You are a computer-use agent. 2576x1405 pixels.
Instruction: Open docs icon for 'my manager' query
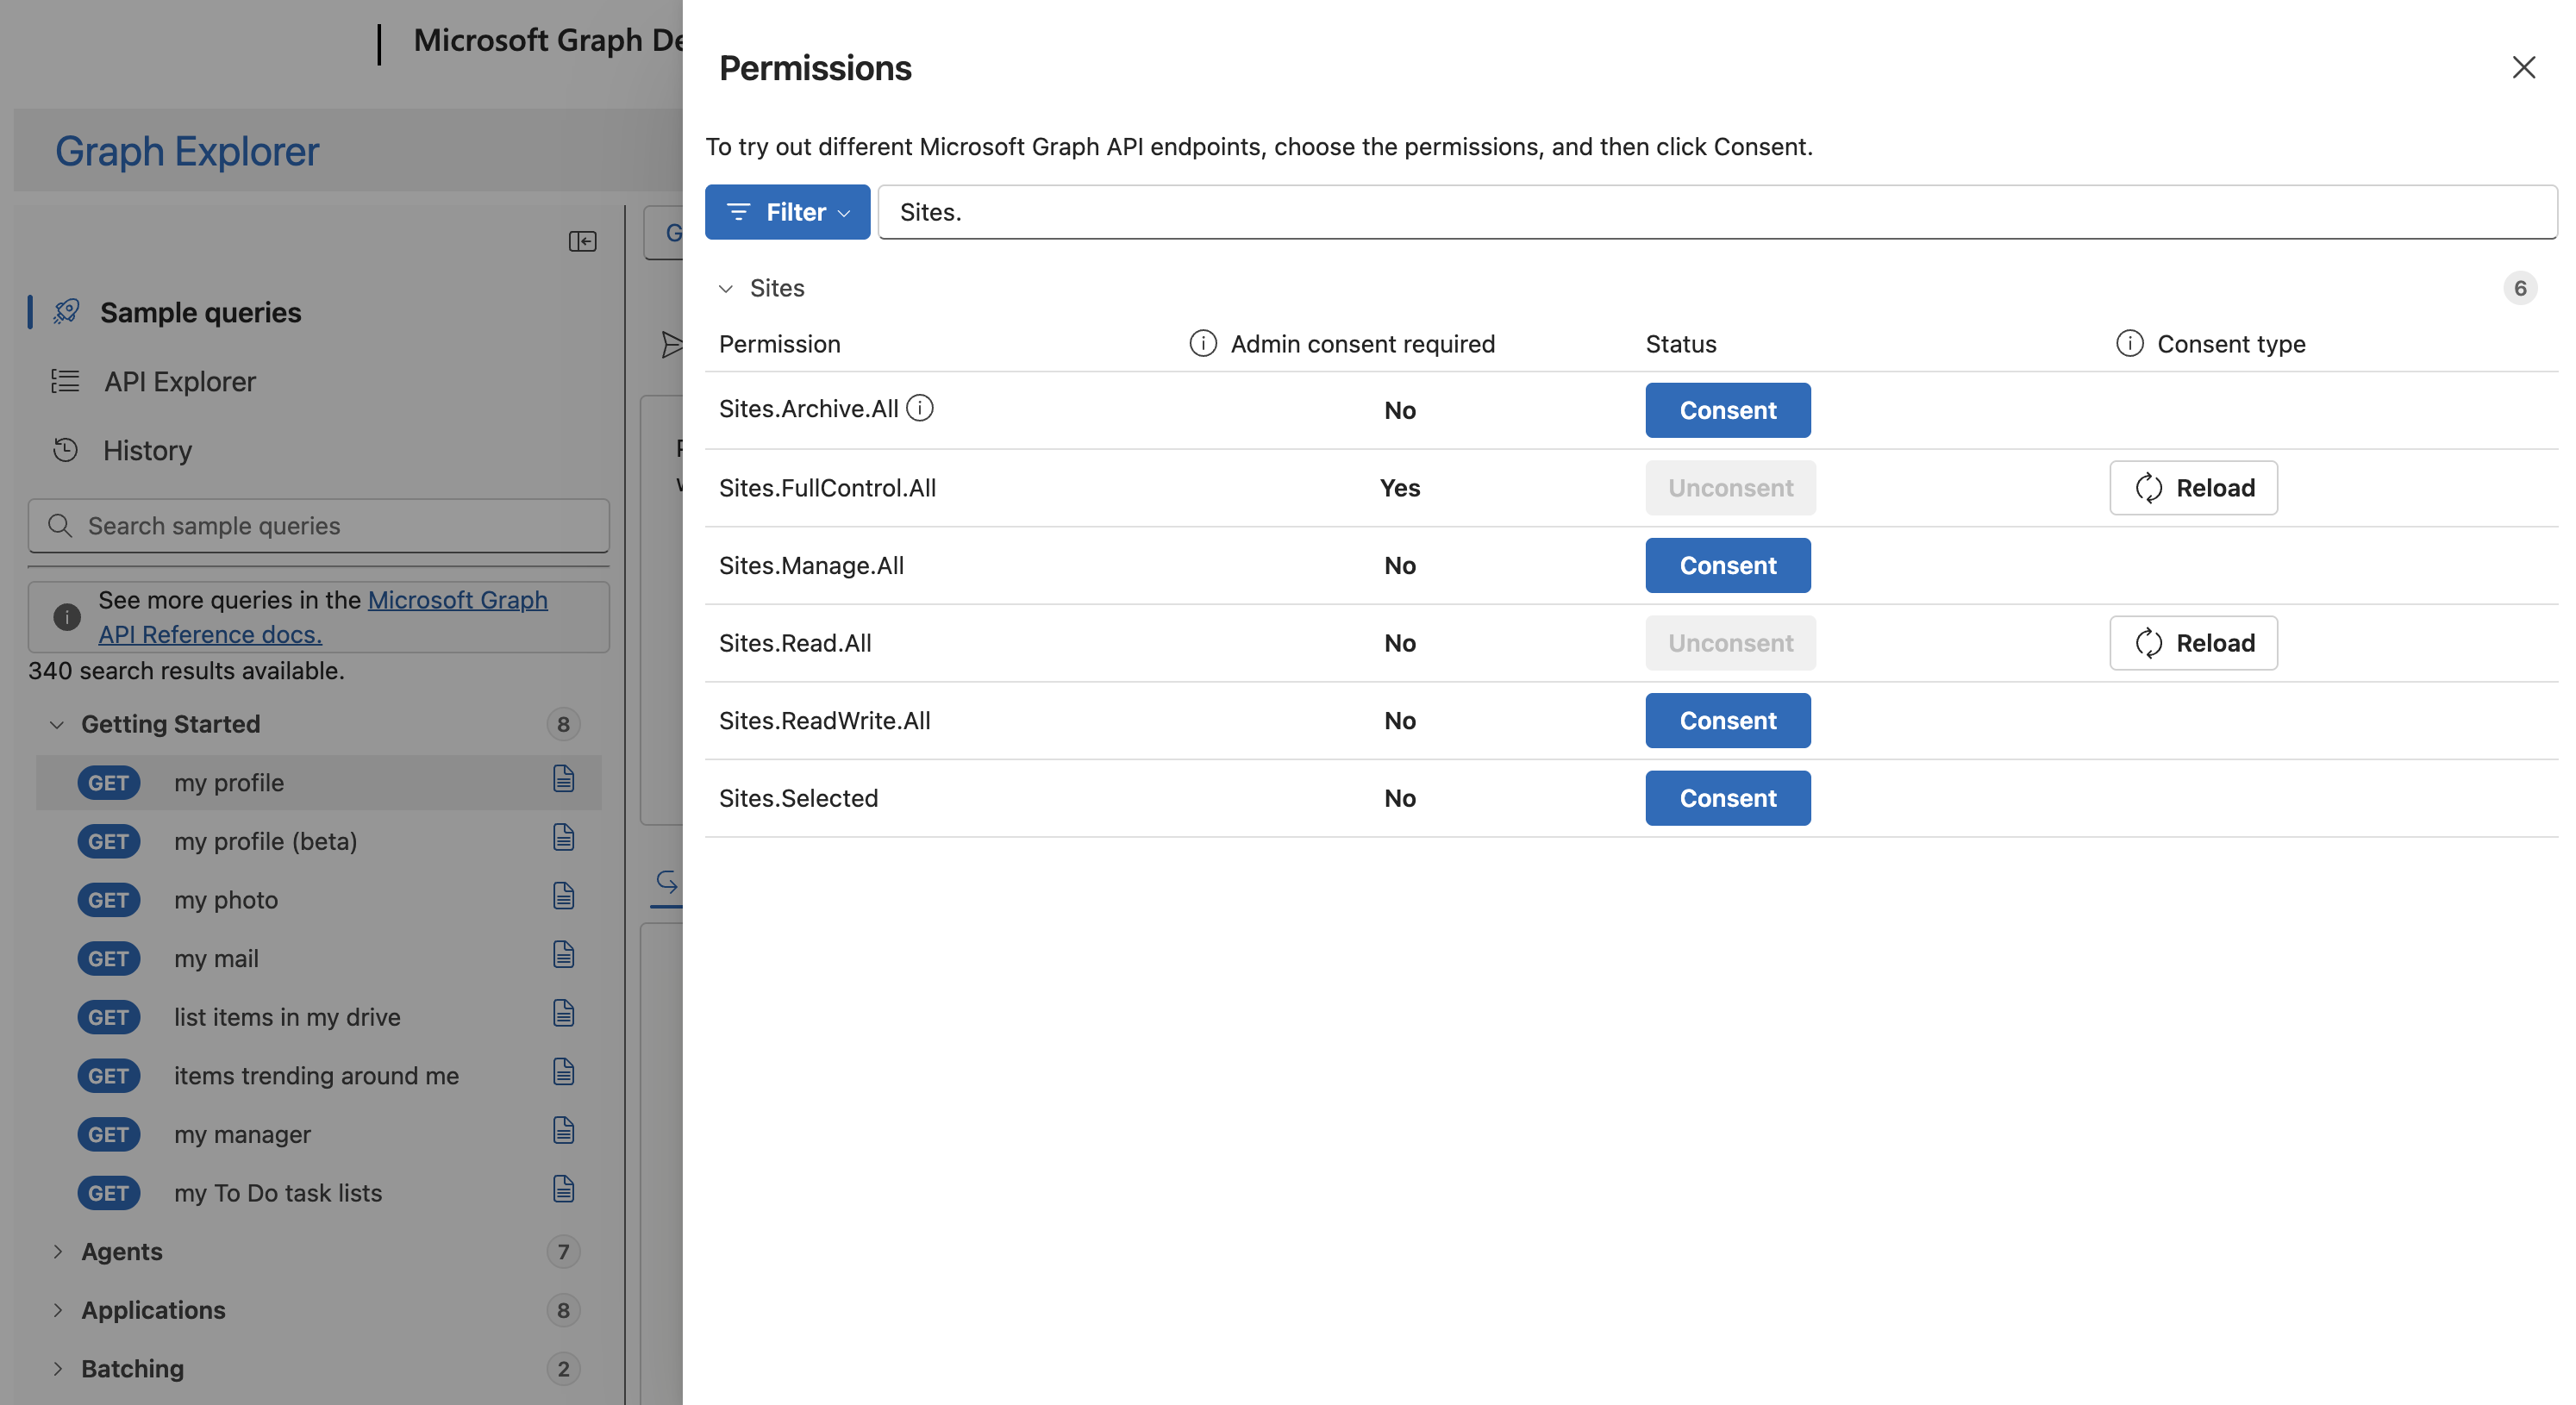tap(563, 1131)
